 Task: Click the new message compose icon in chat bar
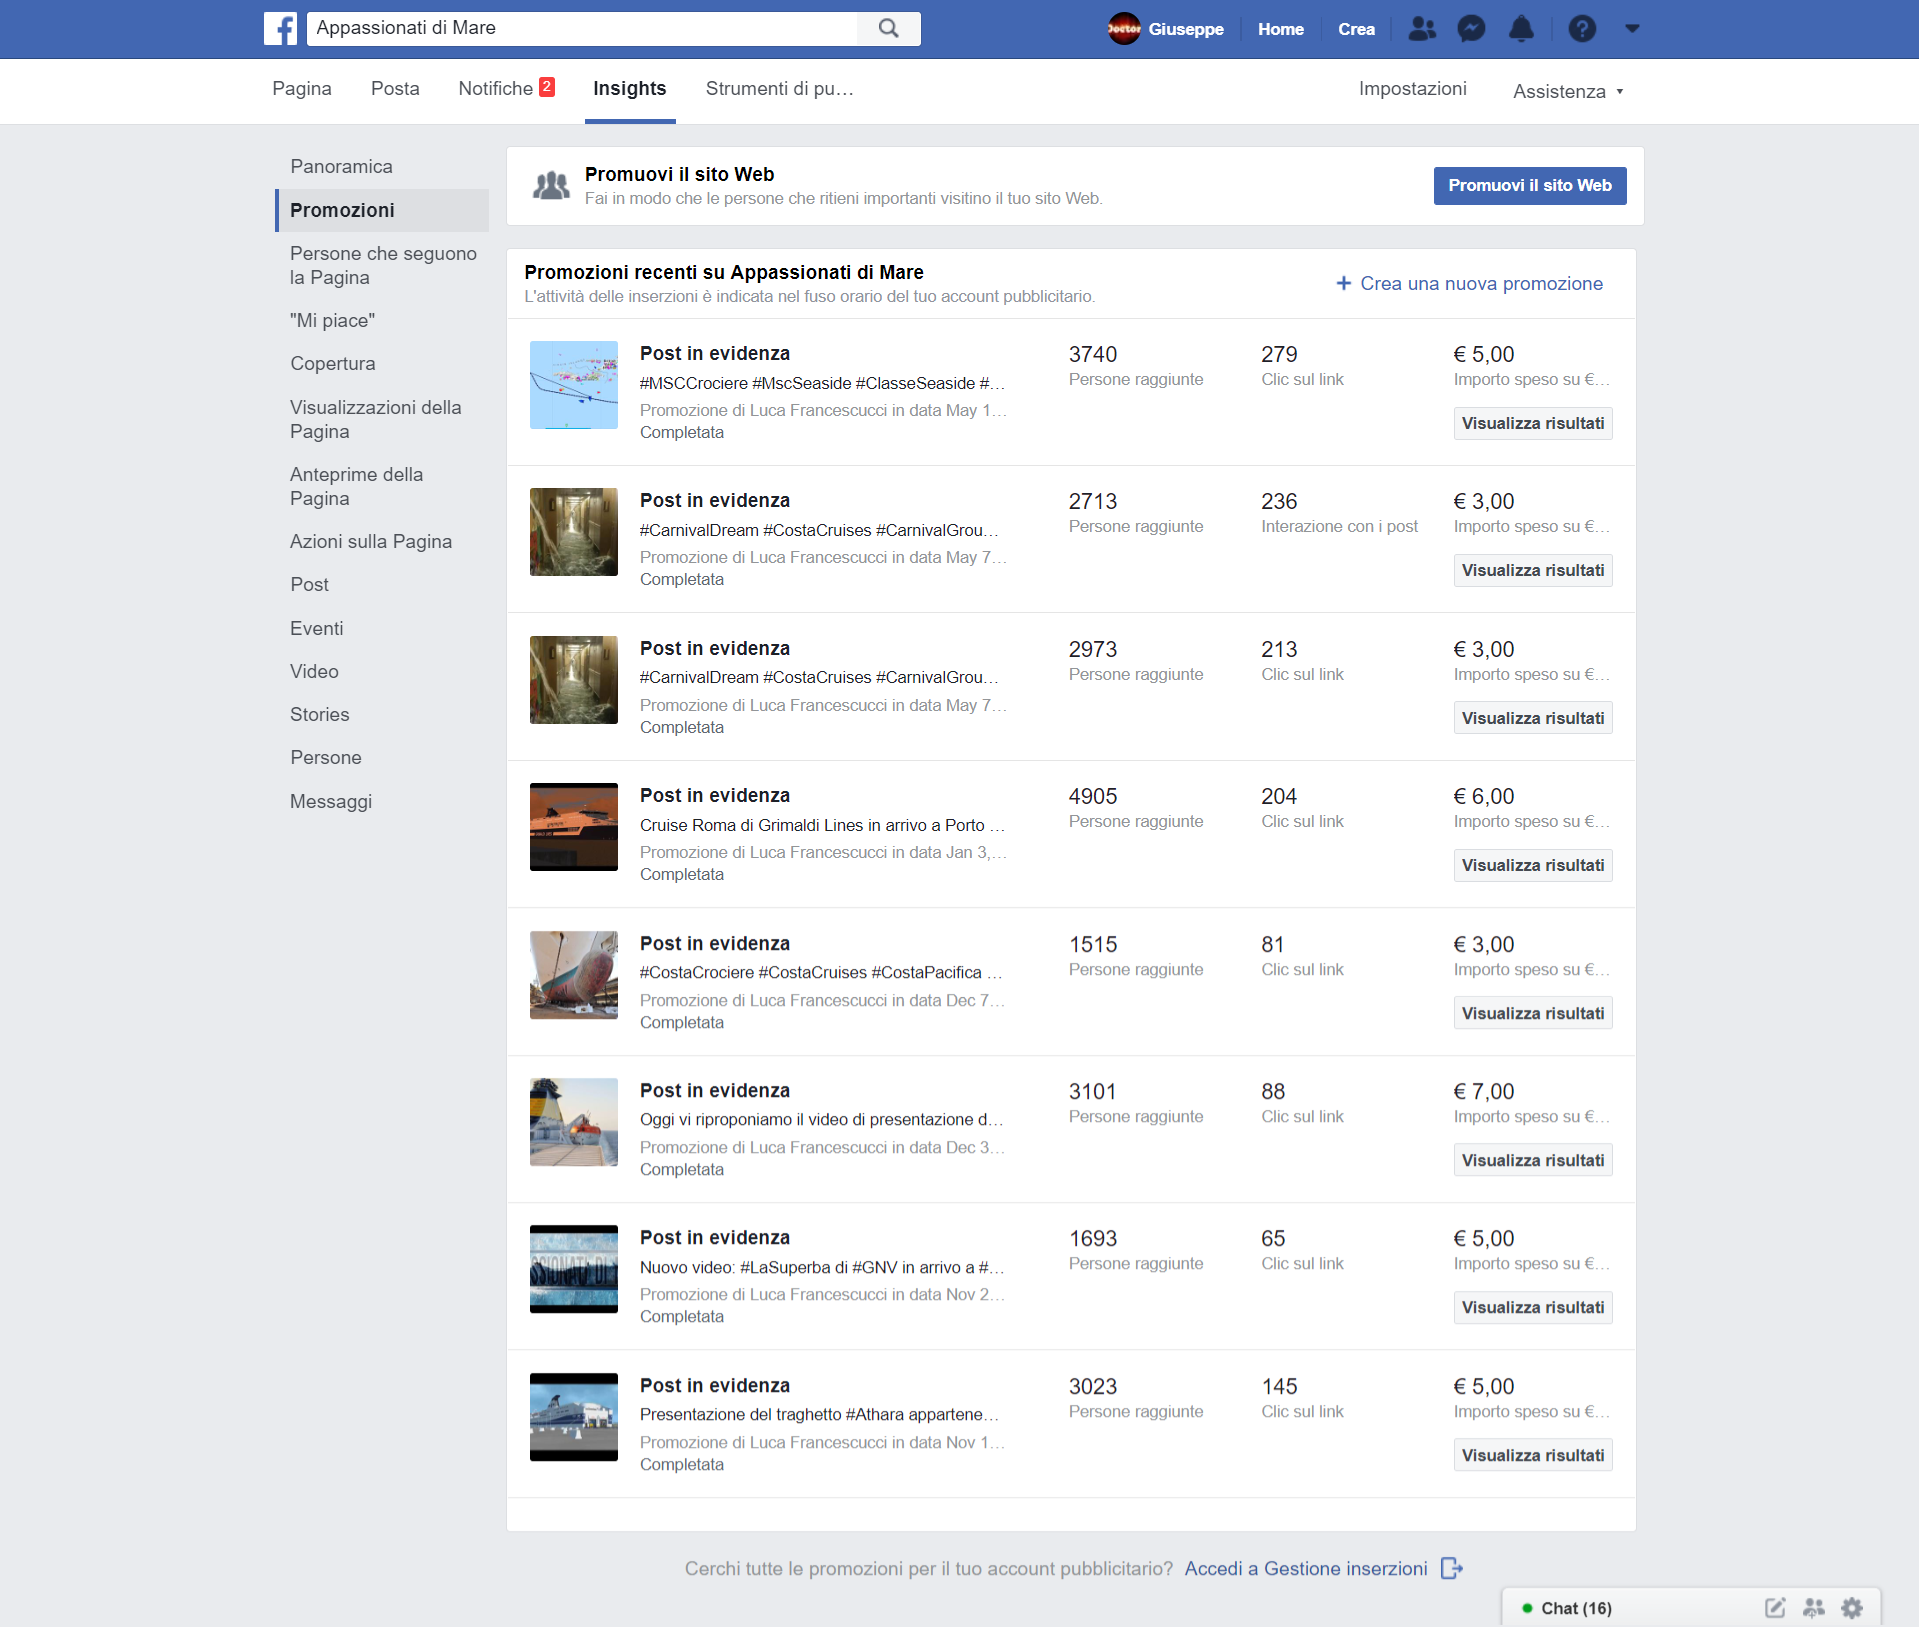[1774, 1608]
